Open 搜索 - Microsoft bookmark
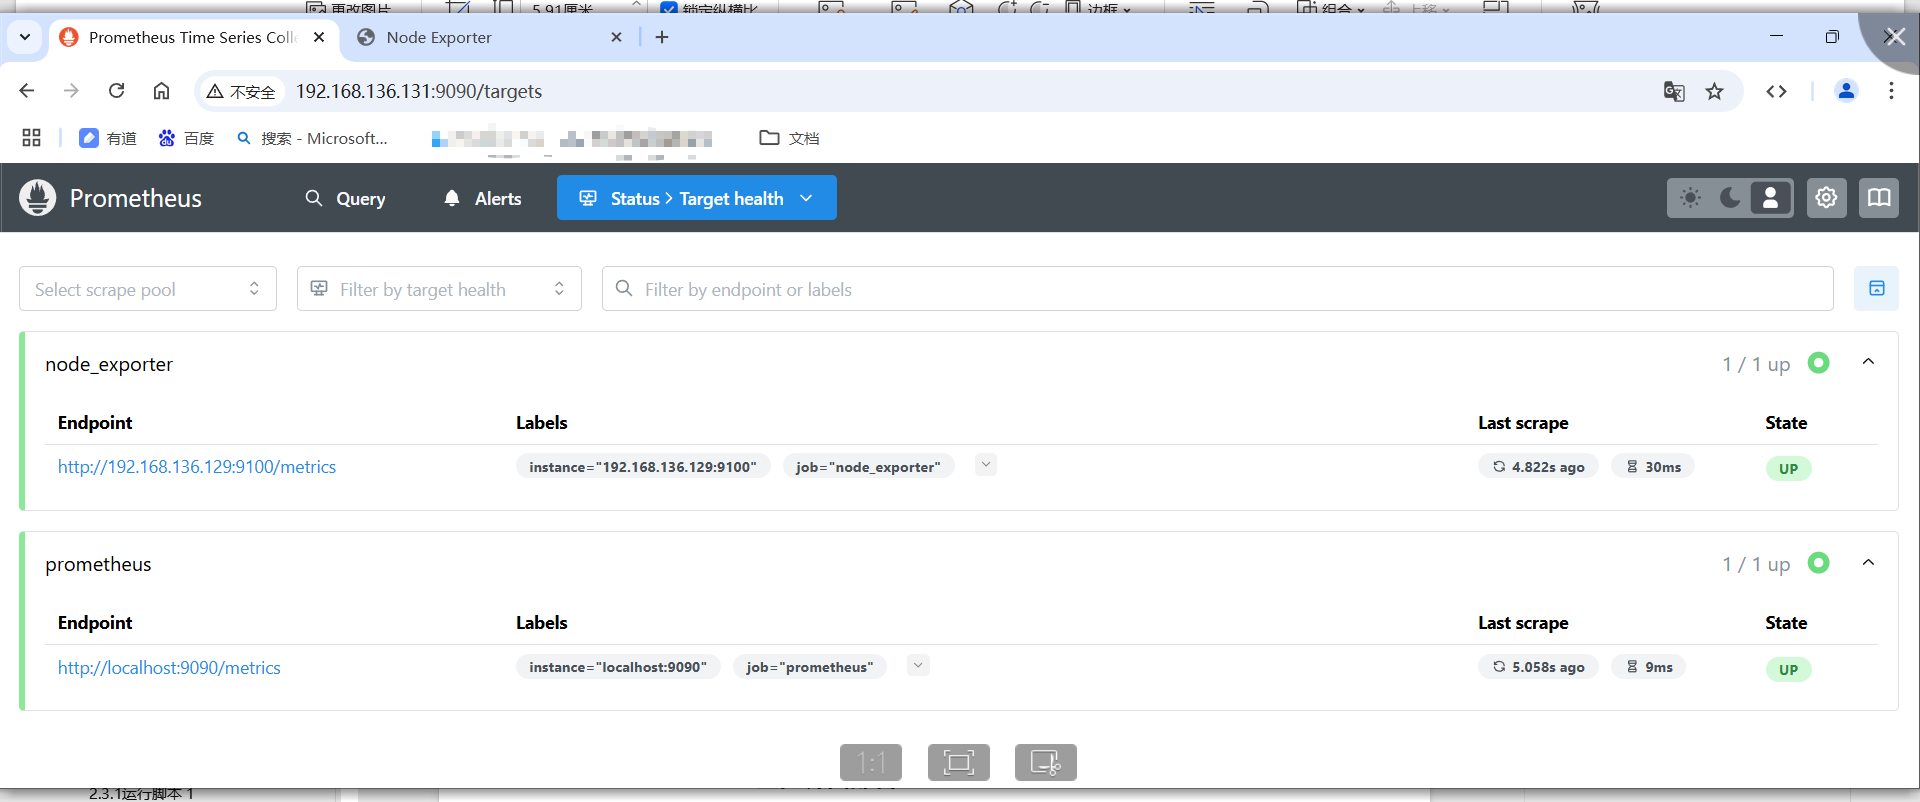This screenshot has width=1920, height=802. point(312,138)
